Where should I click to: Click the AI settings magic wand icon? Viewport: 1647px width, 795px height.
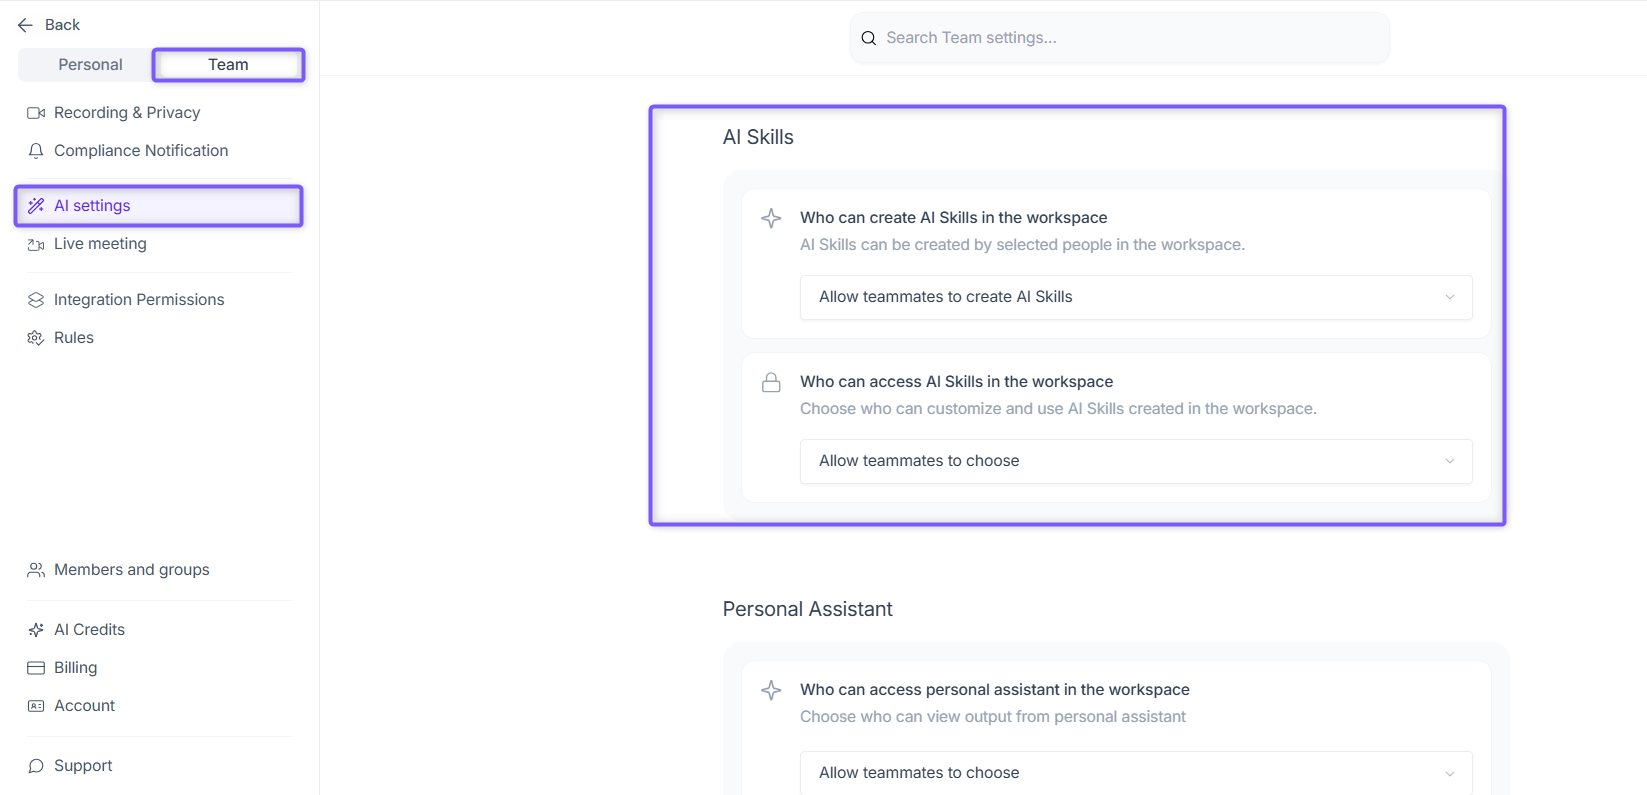pyautogui.click(x=36, y=206)
